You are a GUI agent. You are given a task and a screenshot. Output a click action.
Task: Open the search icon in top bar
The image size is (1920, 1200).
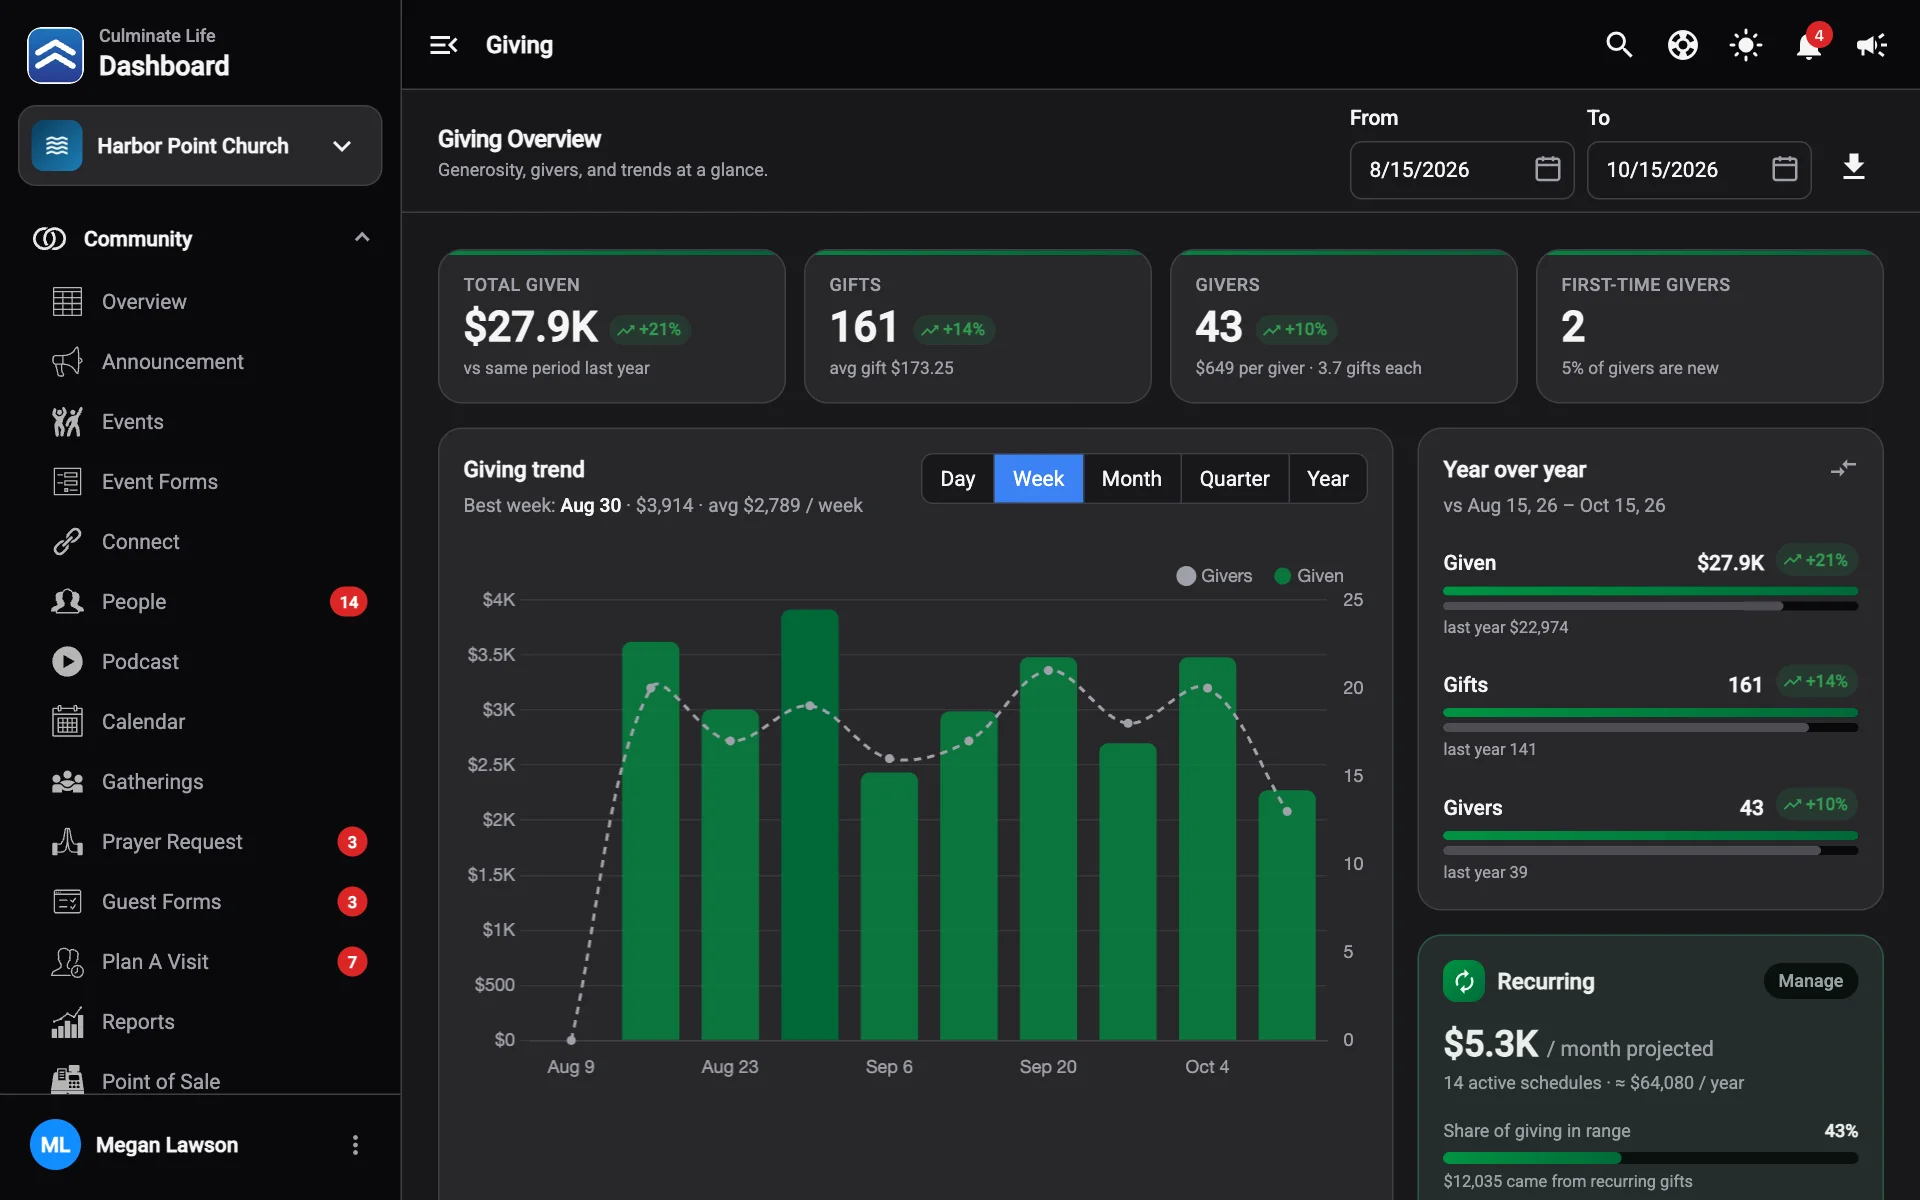[x=1619, y=45]
